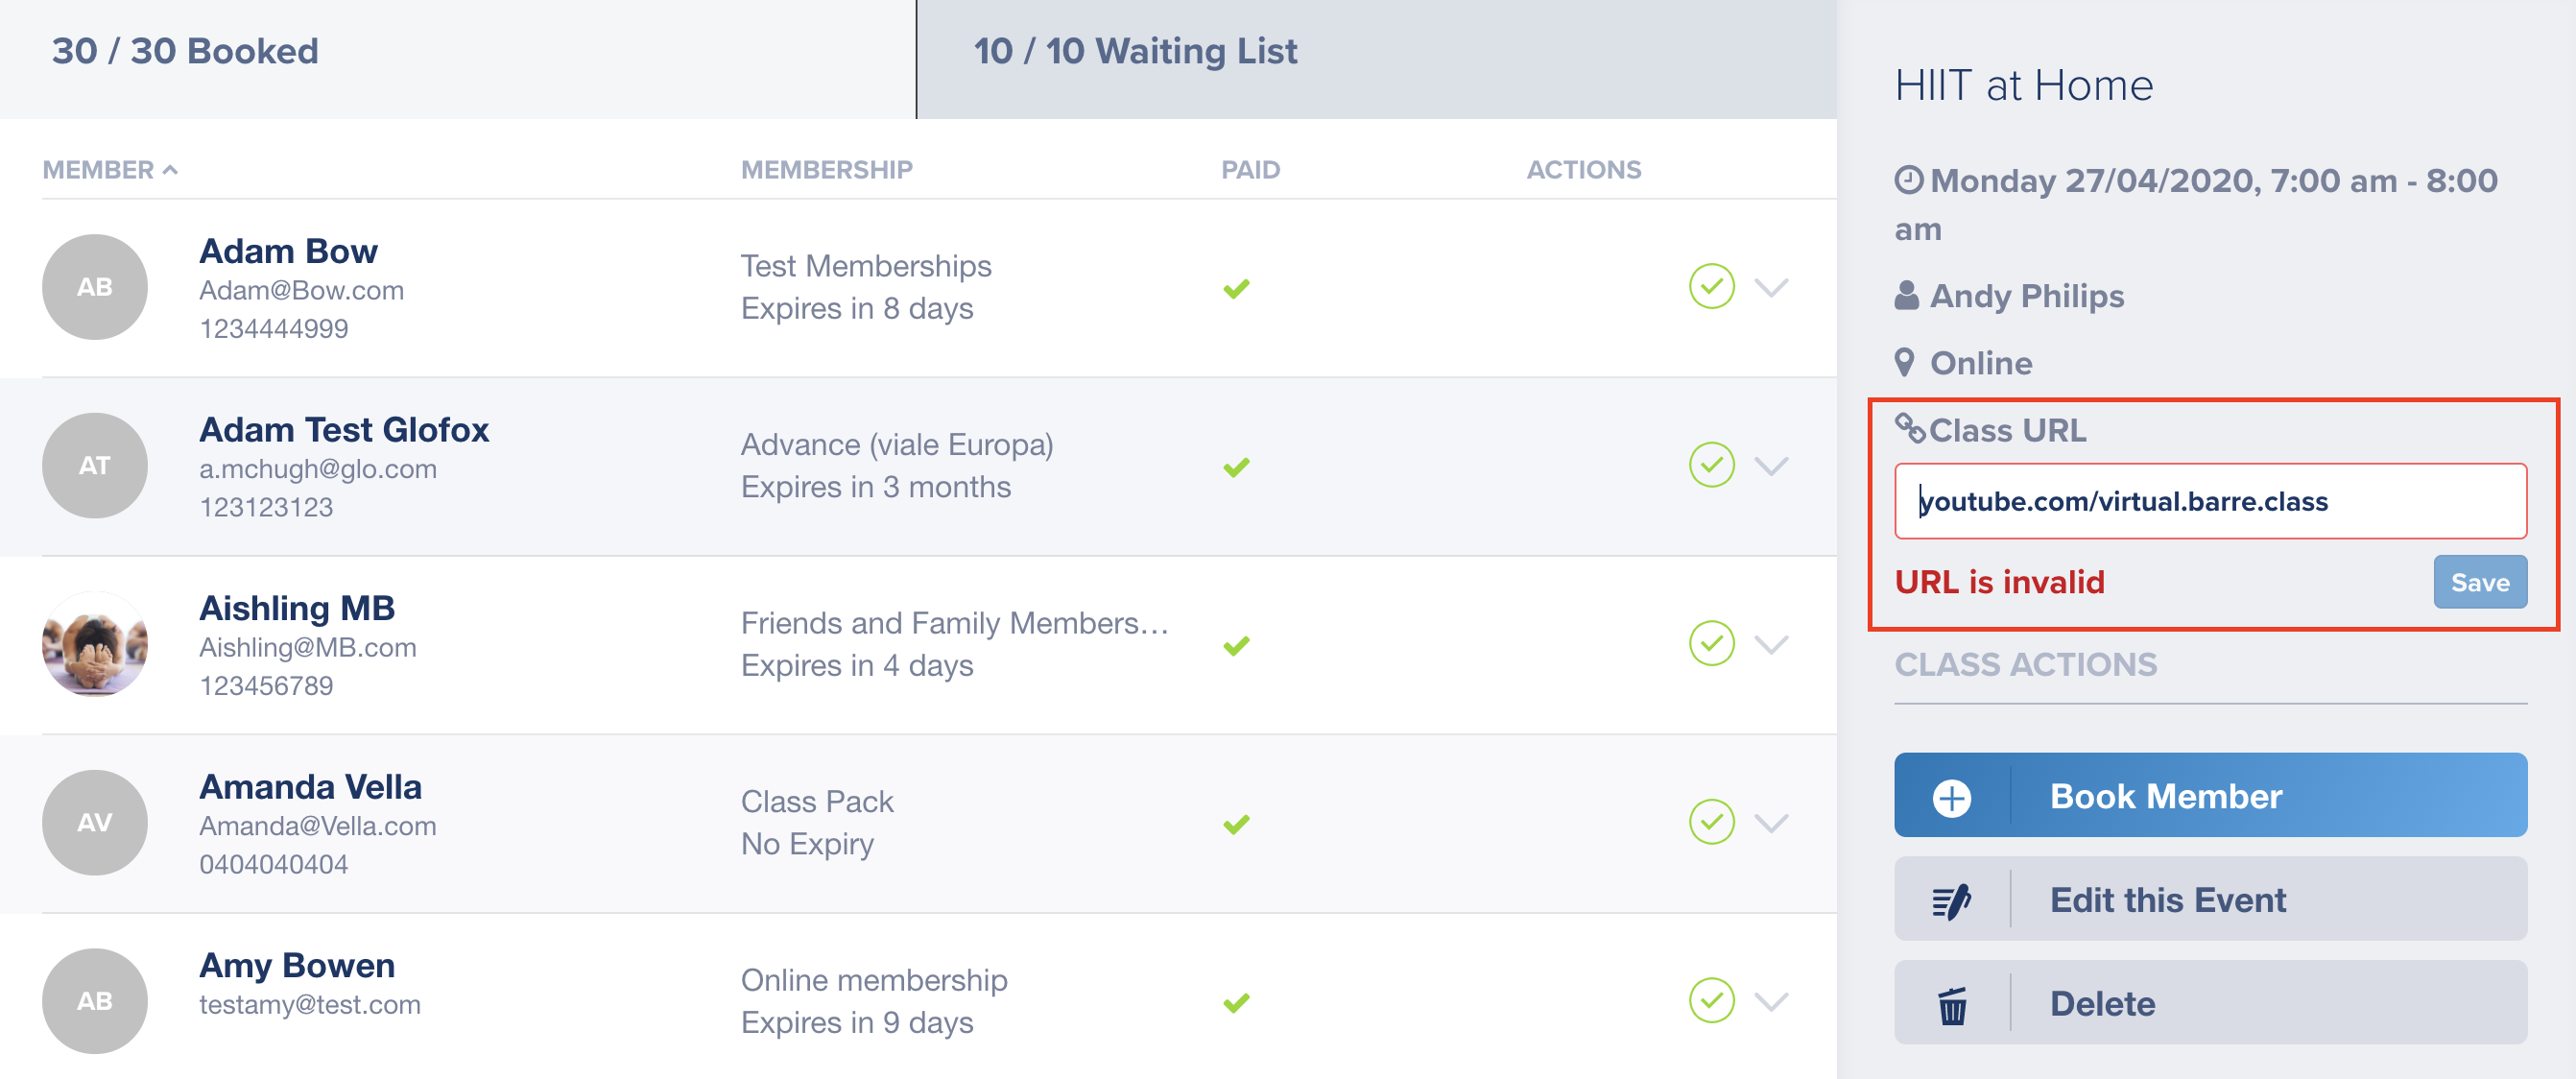Click the Save button under Class URL
The image size is (2576, 1079).
click(2479, 582)
